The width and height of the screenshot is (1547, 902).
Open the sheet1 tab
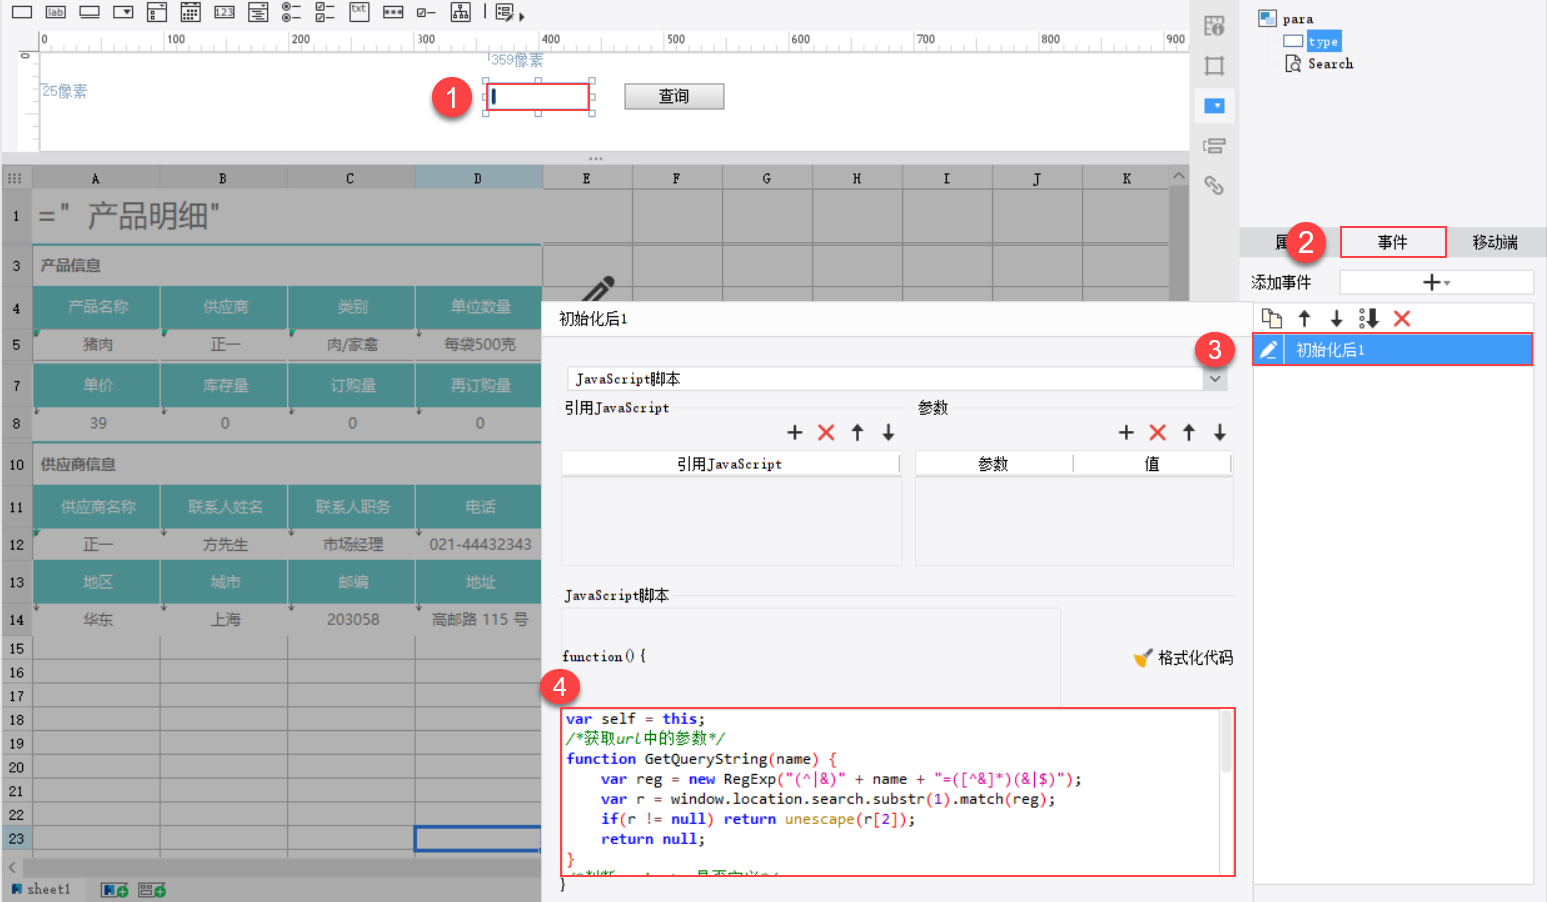click(41, 890)
